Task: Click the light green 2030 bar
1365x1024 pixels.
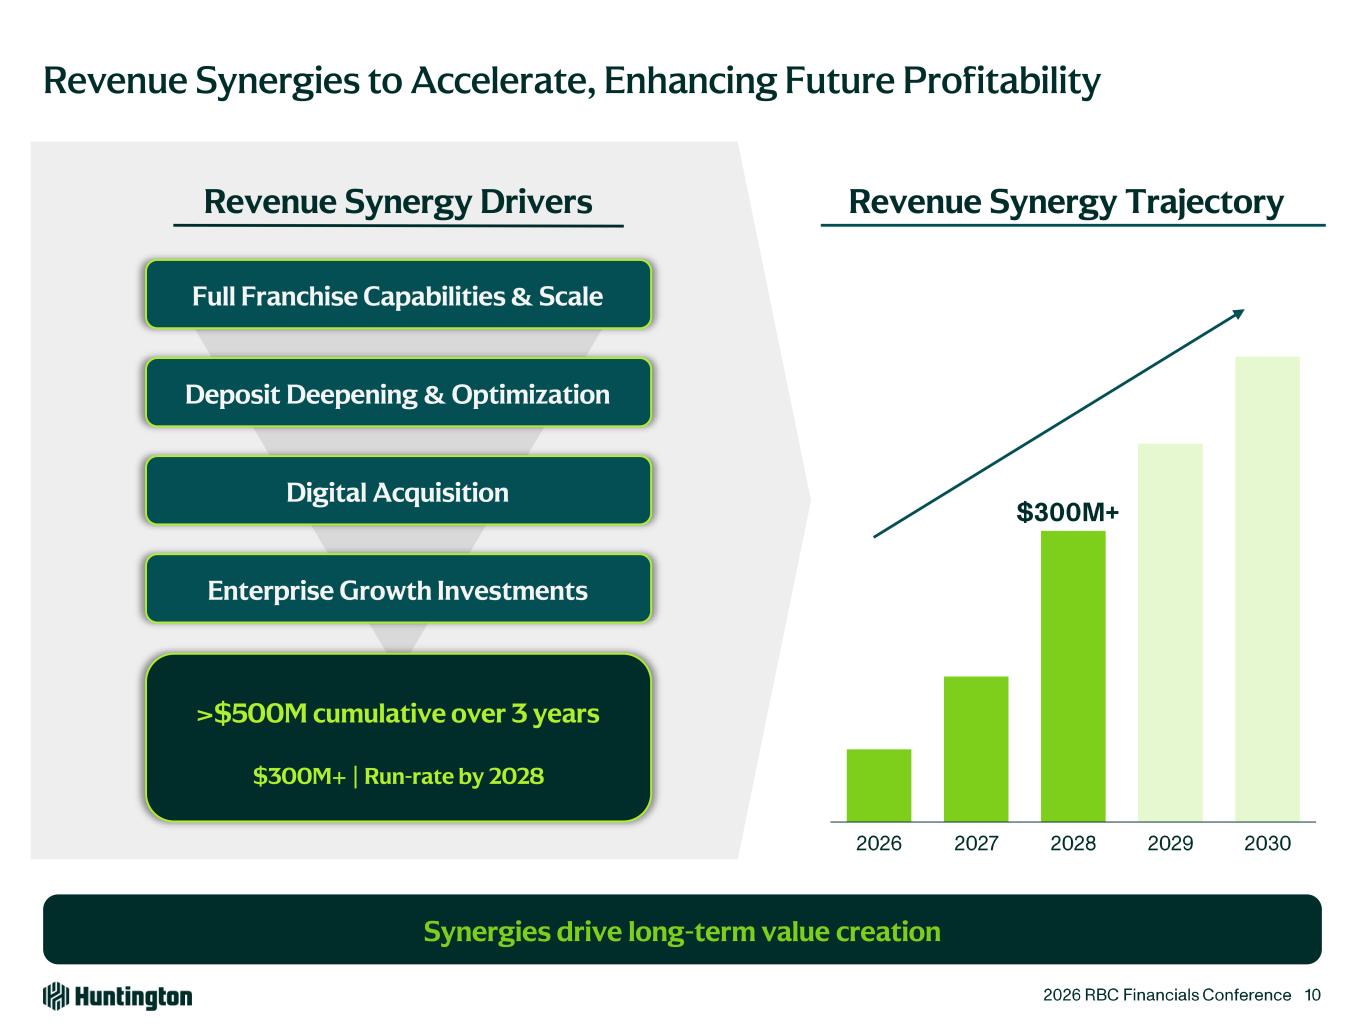Action: pos(1267,589)
